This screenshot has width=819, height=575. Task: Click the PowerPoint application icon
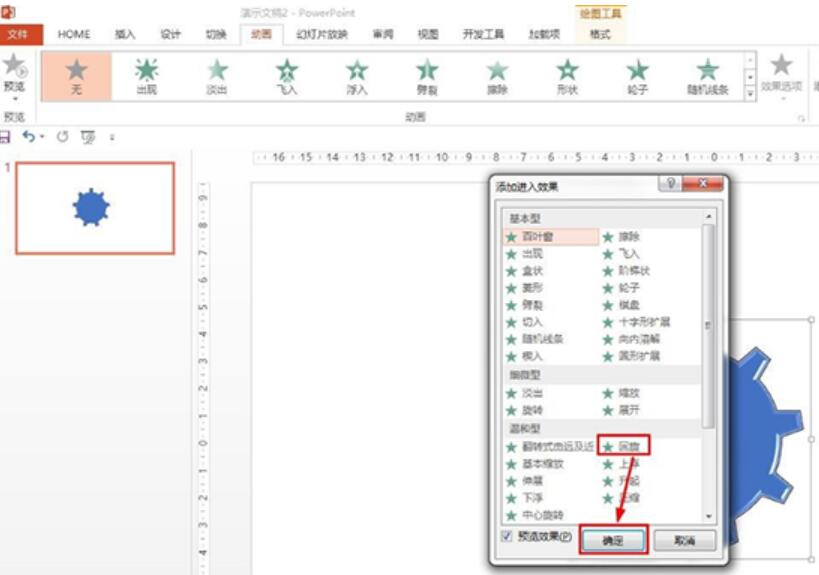coord(8,11)
